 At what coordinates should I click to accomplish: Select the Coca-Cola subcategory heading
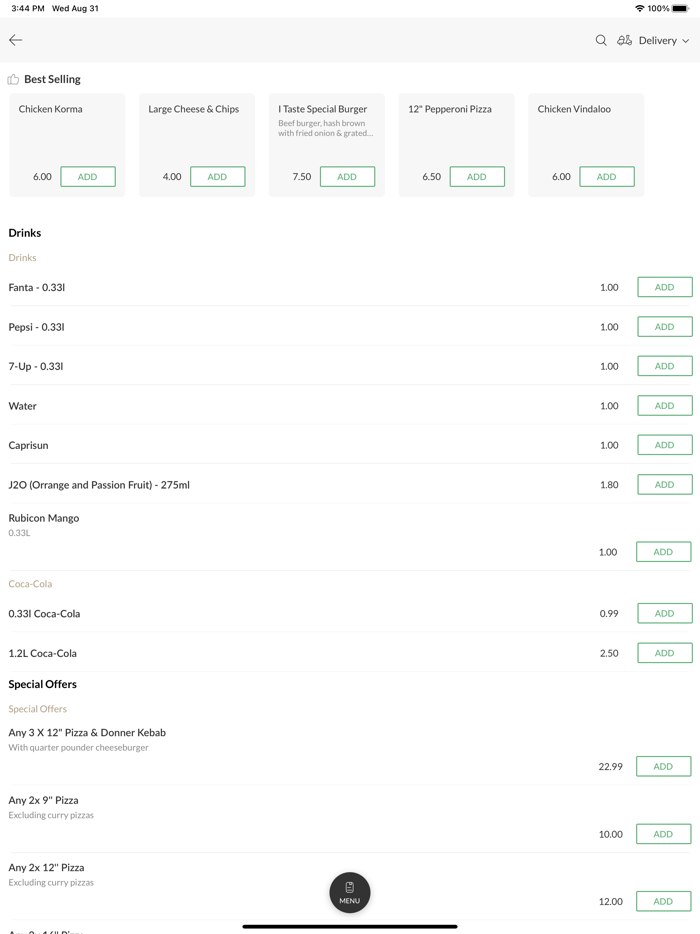coord(30,584)
